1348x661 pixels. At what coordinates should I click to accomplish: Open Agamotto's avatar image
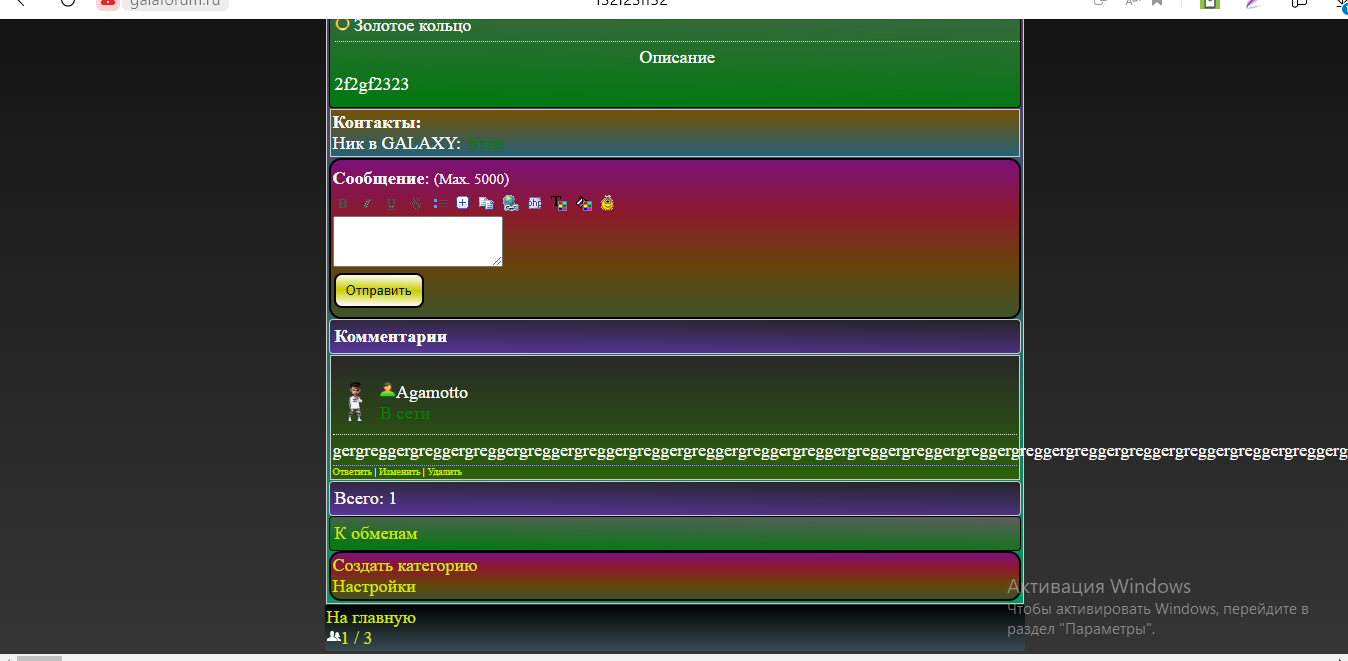(354, 401)
